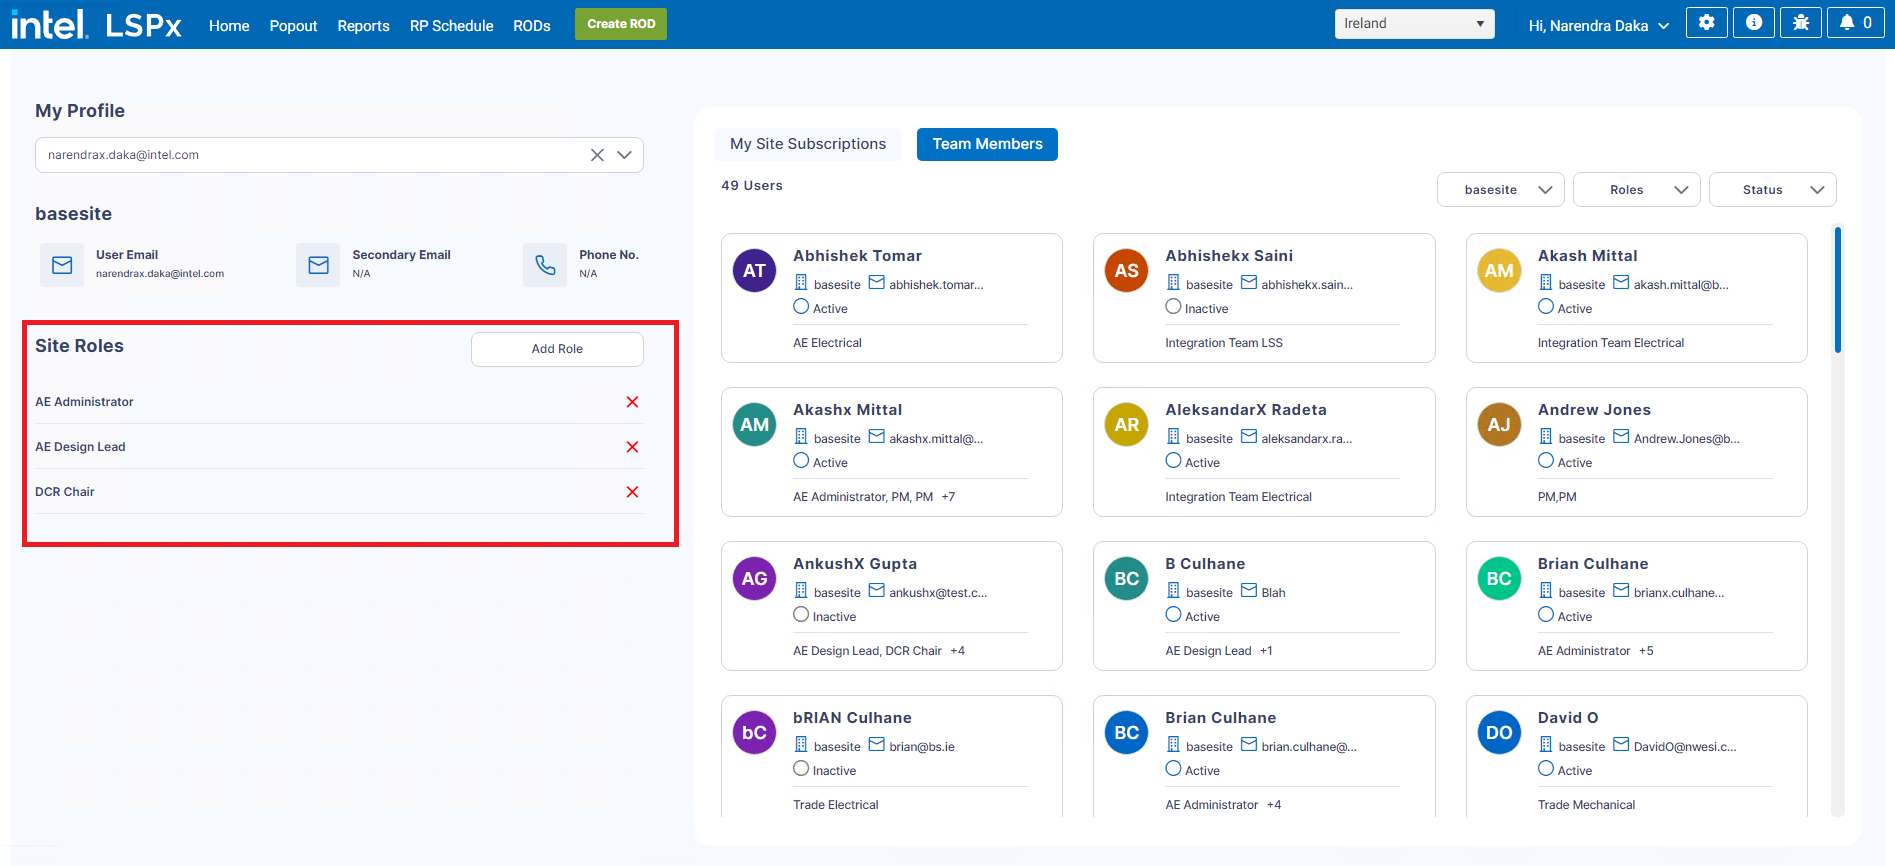The height and width of the screenshot is (866, 1895).
Task: Switch to My Site Subscriptions tab
Action: [x=807, y=144]
